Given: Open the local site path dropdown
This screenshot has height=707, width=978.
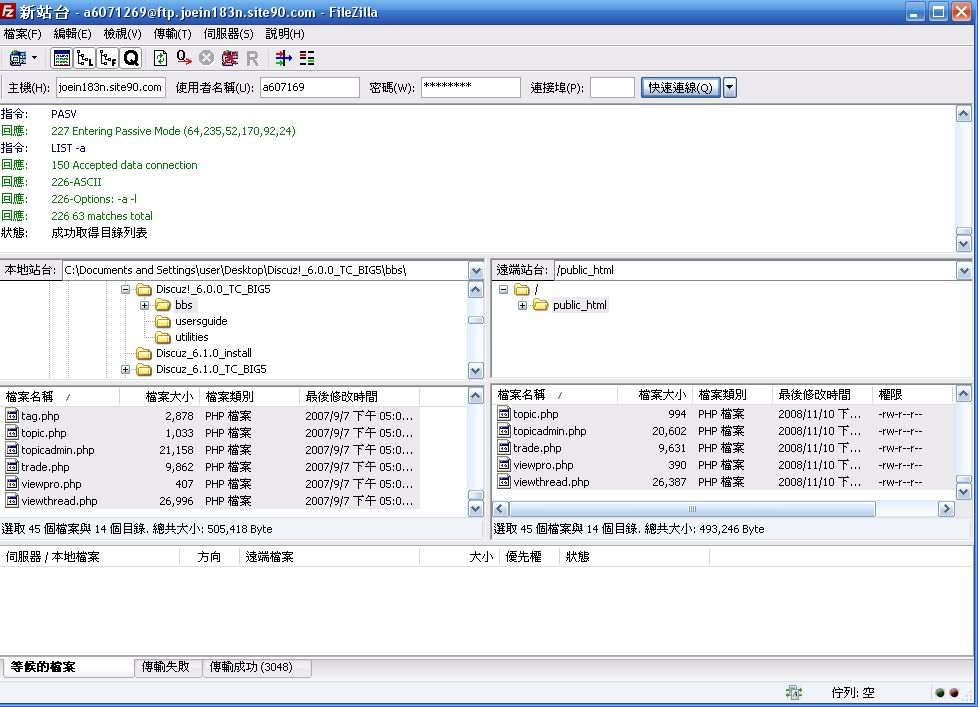Looking at the screenshot, I should pos(476,271).
